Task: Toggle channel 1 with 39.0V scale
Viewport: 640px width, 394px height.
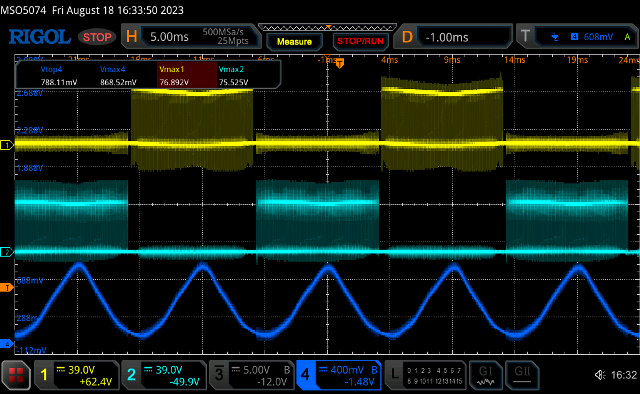Action: click(x=76, y=375)
